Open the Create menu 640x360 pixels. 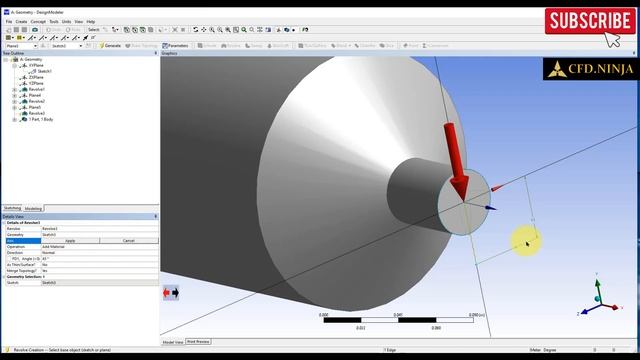pyautogui.click(x=21, y=21)
